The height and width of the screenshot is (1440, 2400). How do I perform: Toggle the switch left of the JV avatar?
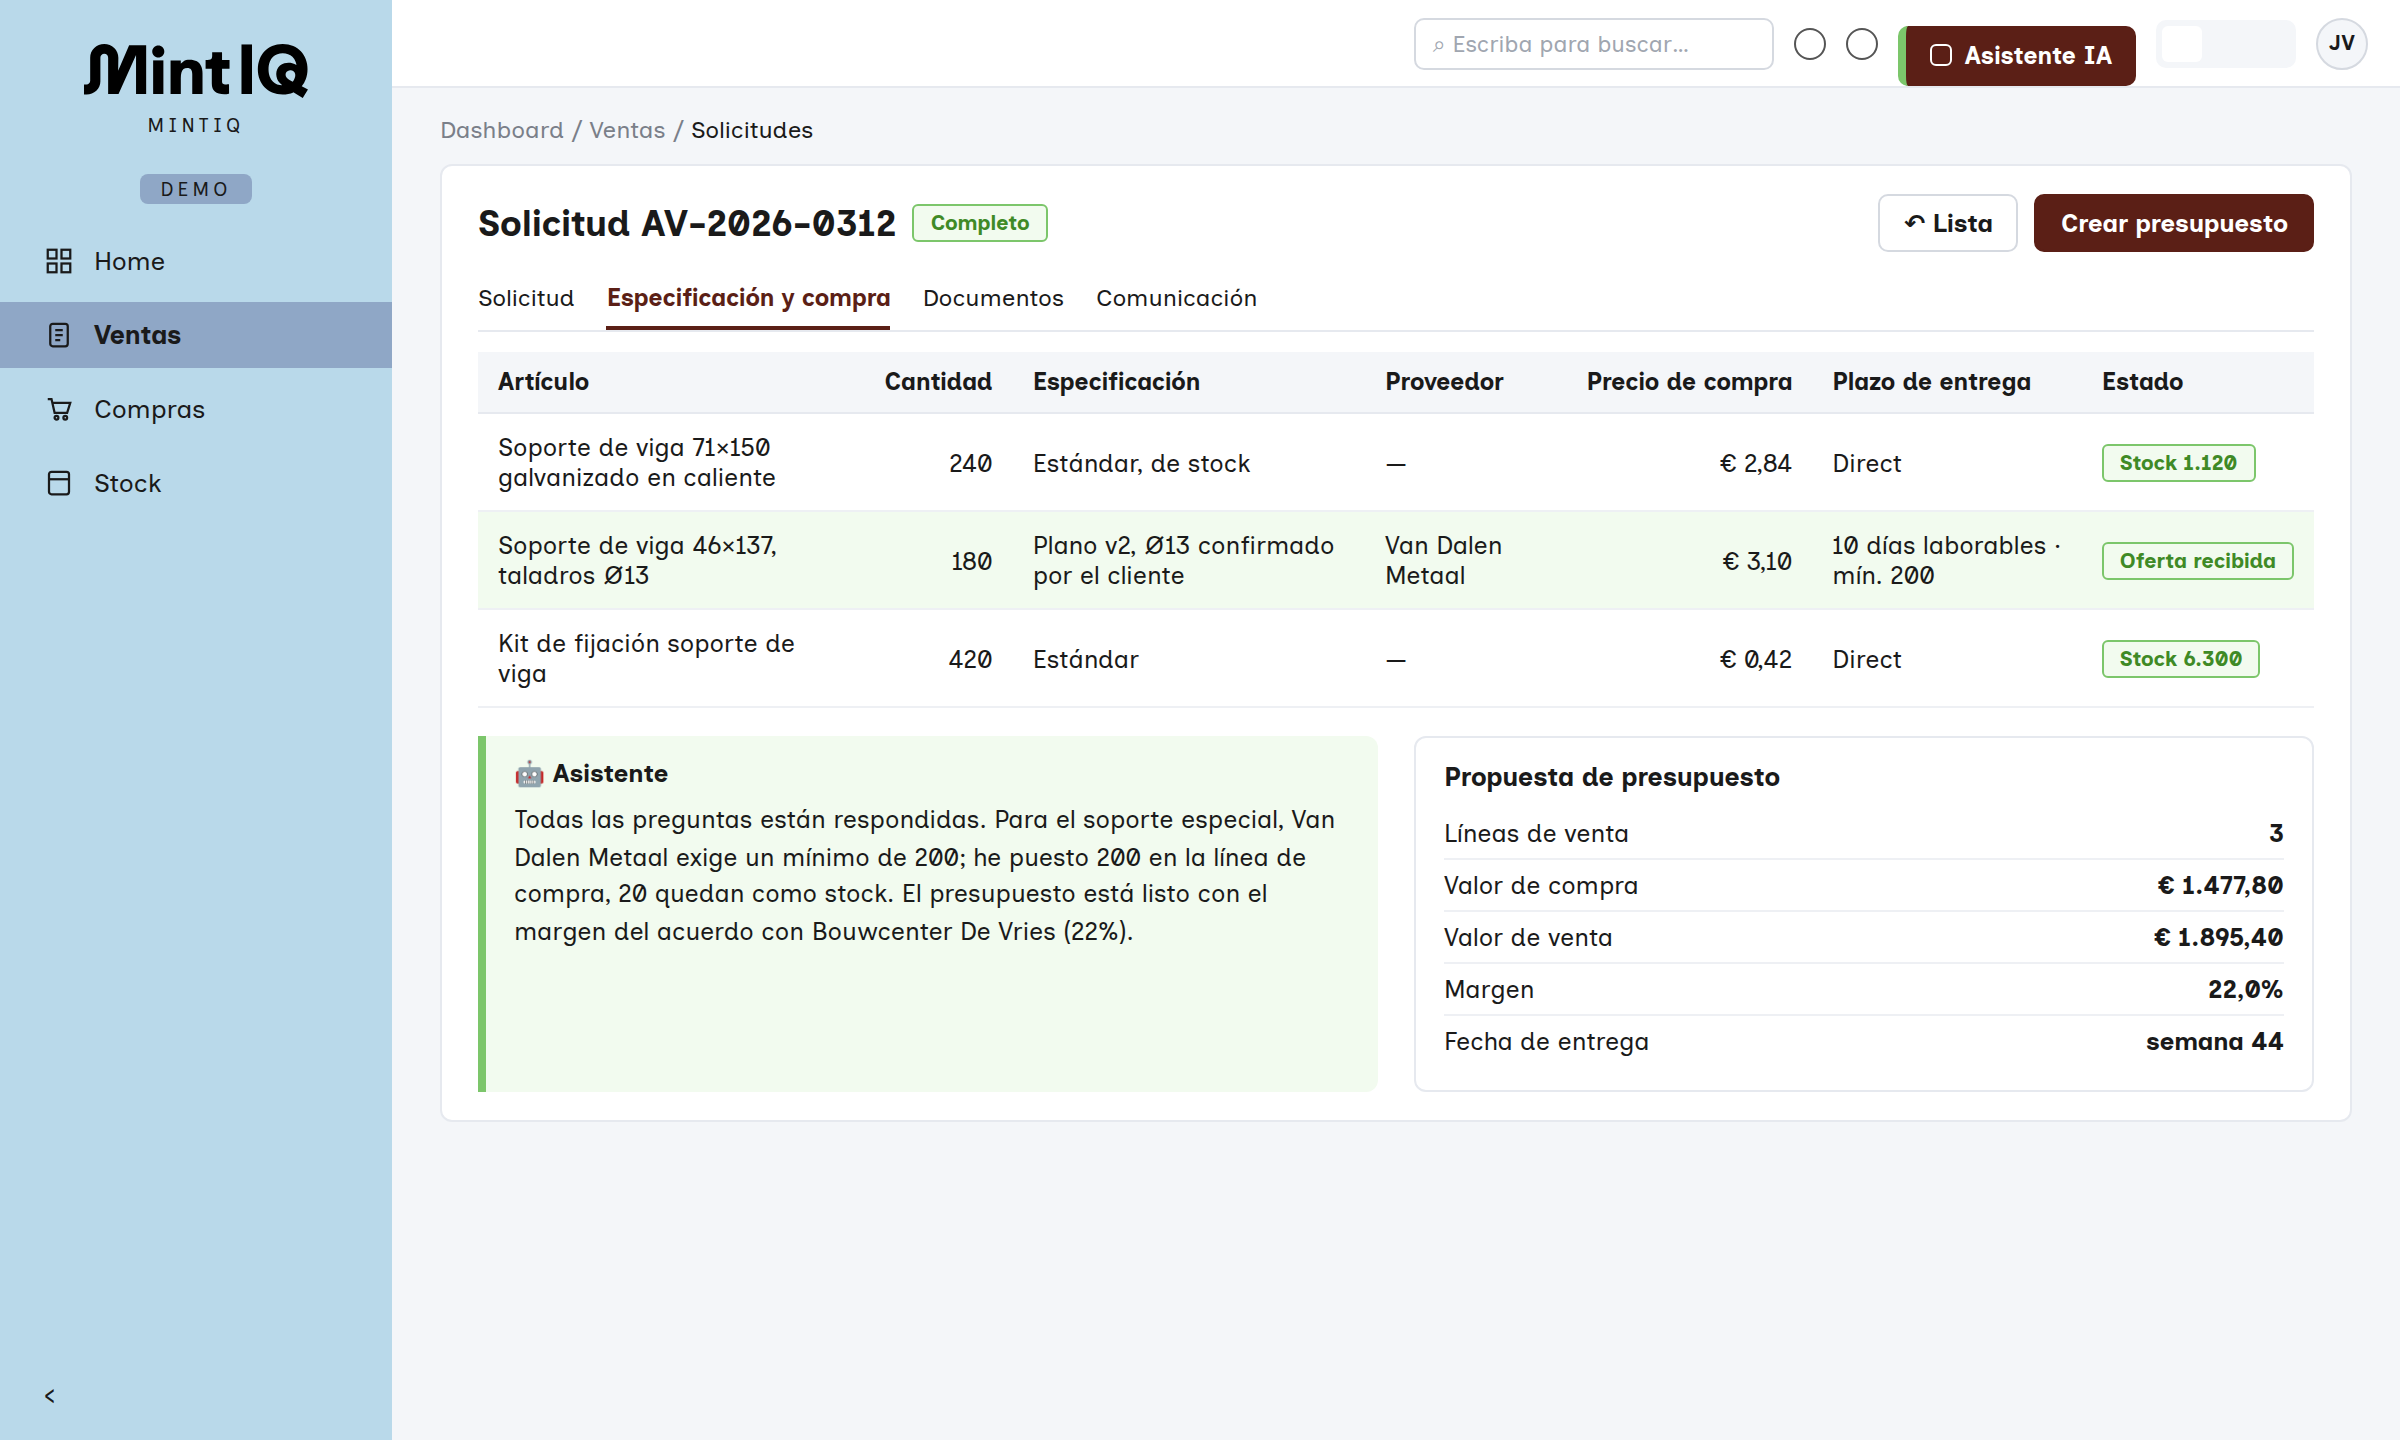[2226, 44]
